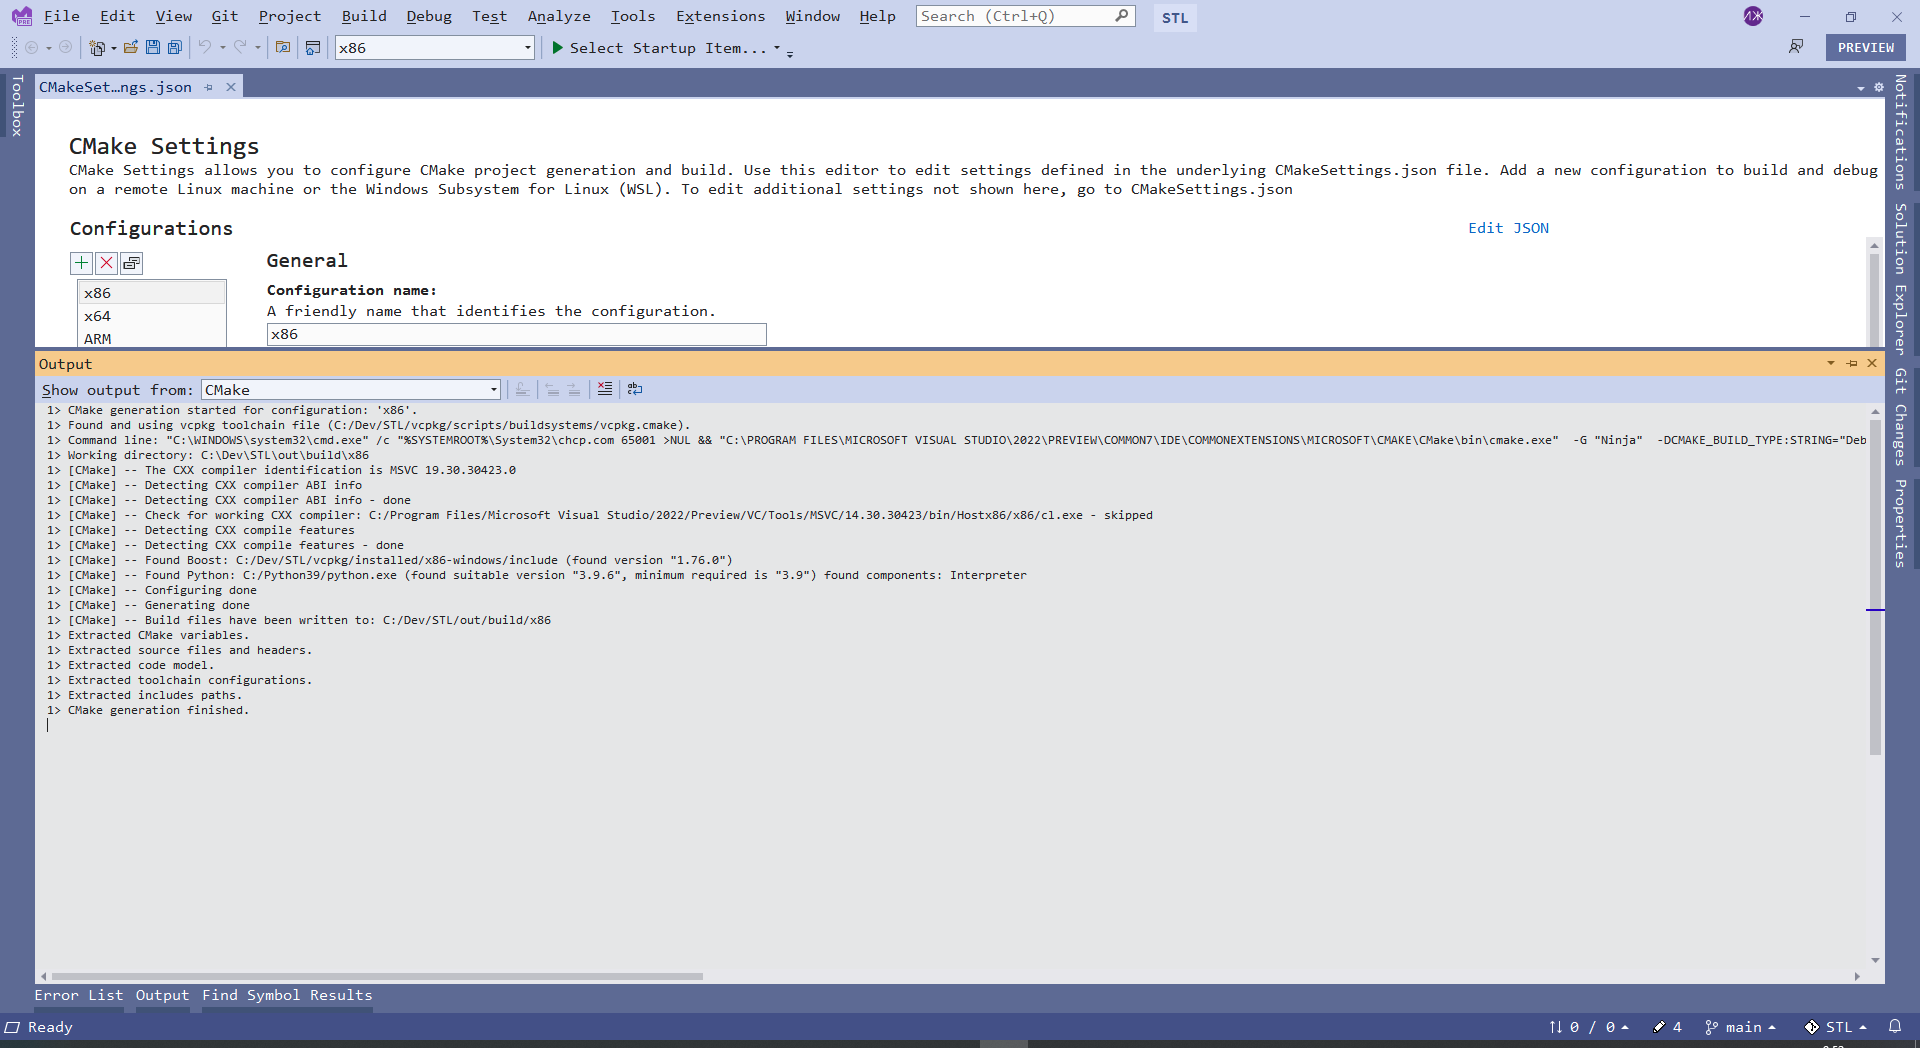Screen dimensions: 1920x1048
Task: Go to next message icon in Output toolbar
Action: pos(574,389)
